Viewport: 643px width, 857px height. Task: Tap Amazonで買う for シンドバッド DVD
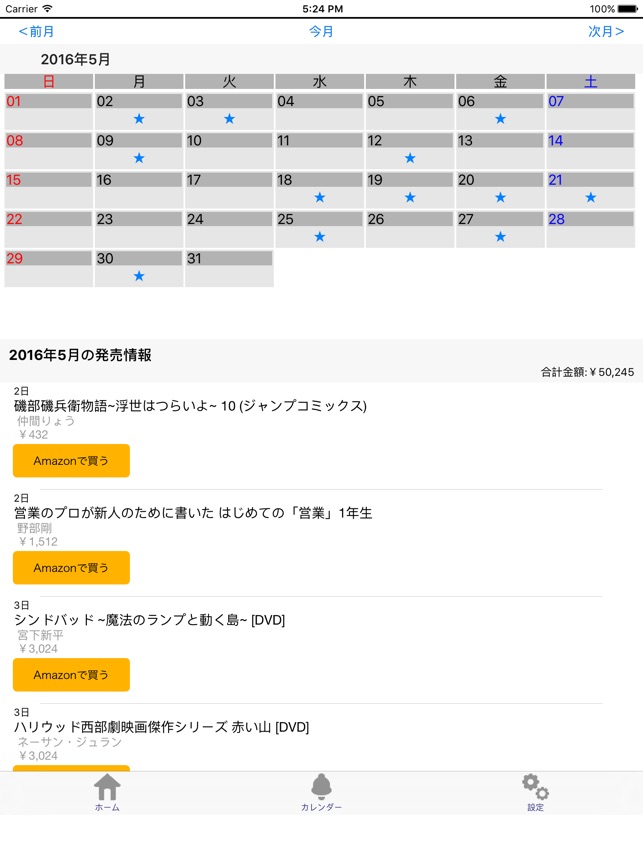tap(70, 674)
